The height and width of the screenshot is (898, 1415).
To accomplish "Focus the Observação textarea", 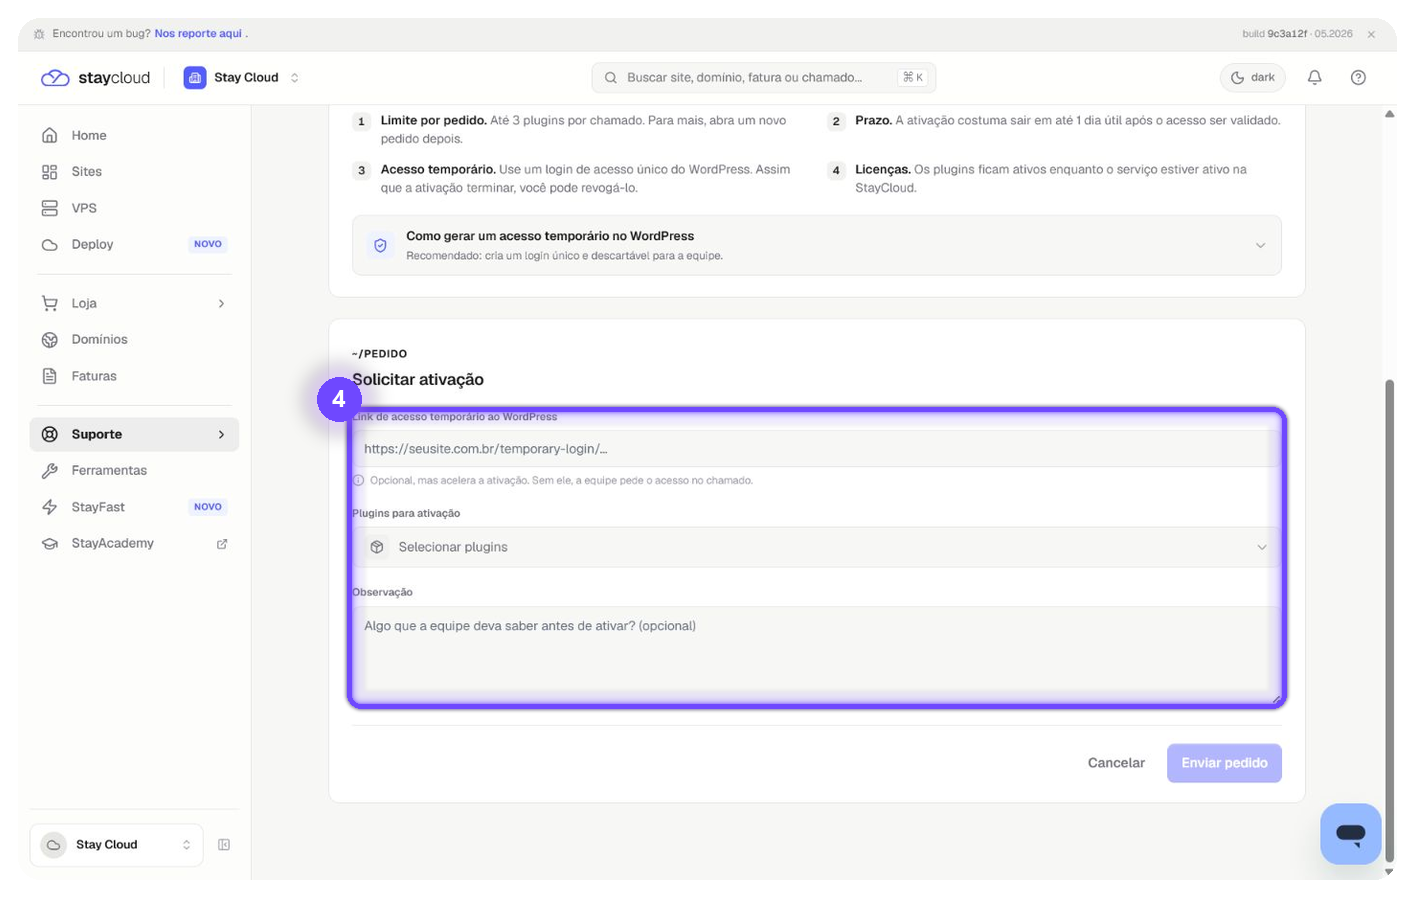I will coord(817,654).
